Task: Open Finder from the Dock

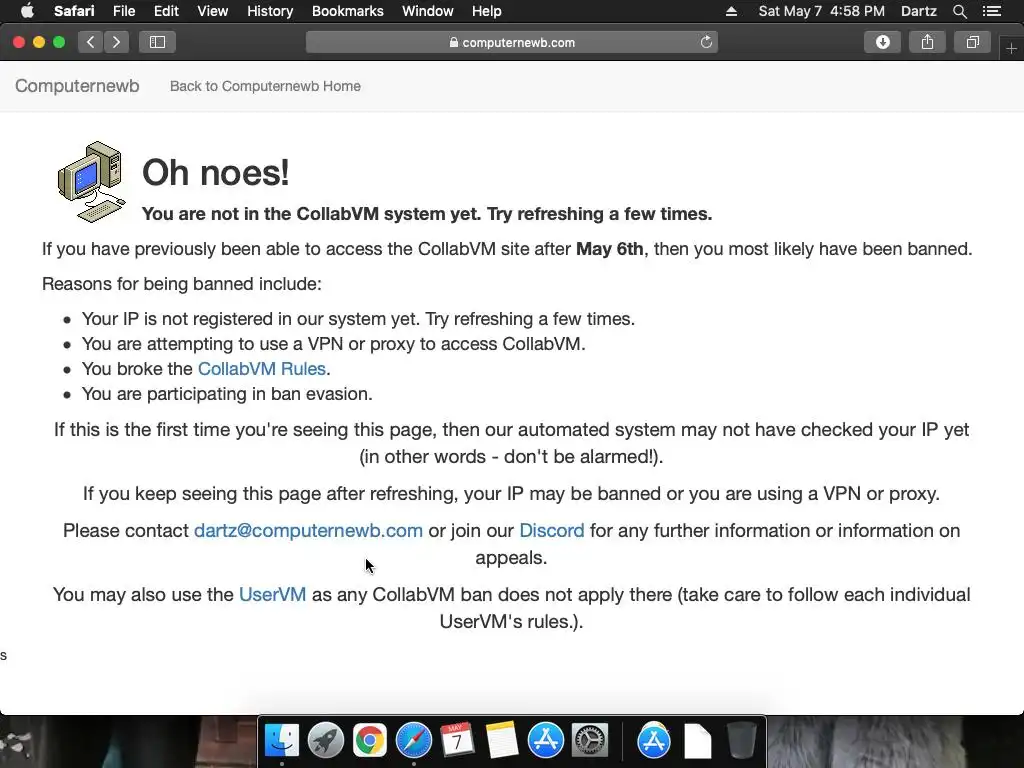Action: tap(281, 741)
